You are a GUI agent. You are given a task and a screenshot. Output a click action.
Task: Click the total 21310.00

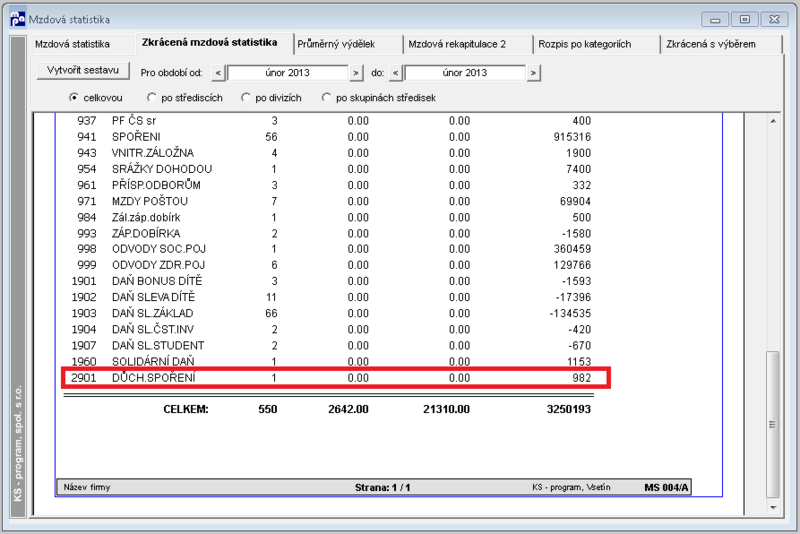coord(446,409)
